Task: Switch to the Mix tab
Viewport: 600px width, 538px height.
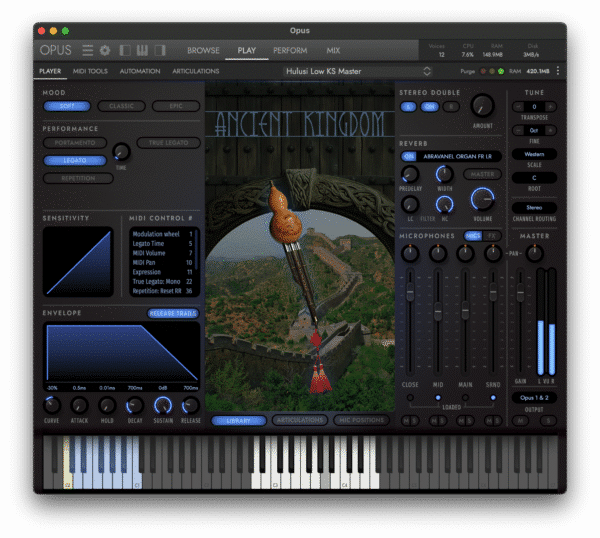Action: [333, 51]
